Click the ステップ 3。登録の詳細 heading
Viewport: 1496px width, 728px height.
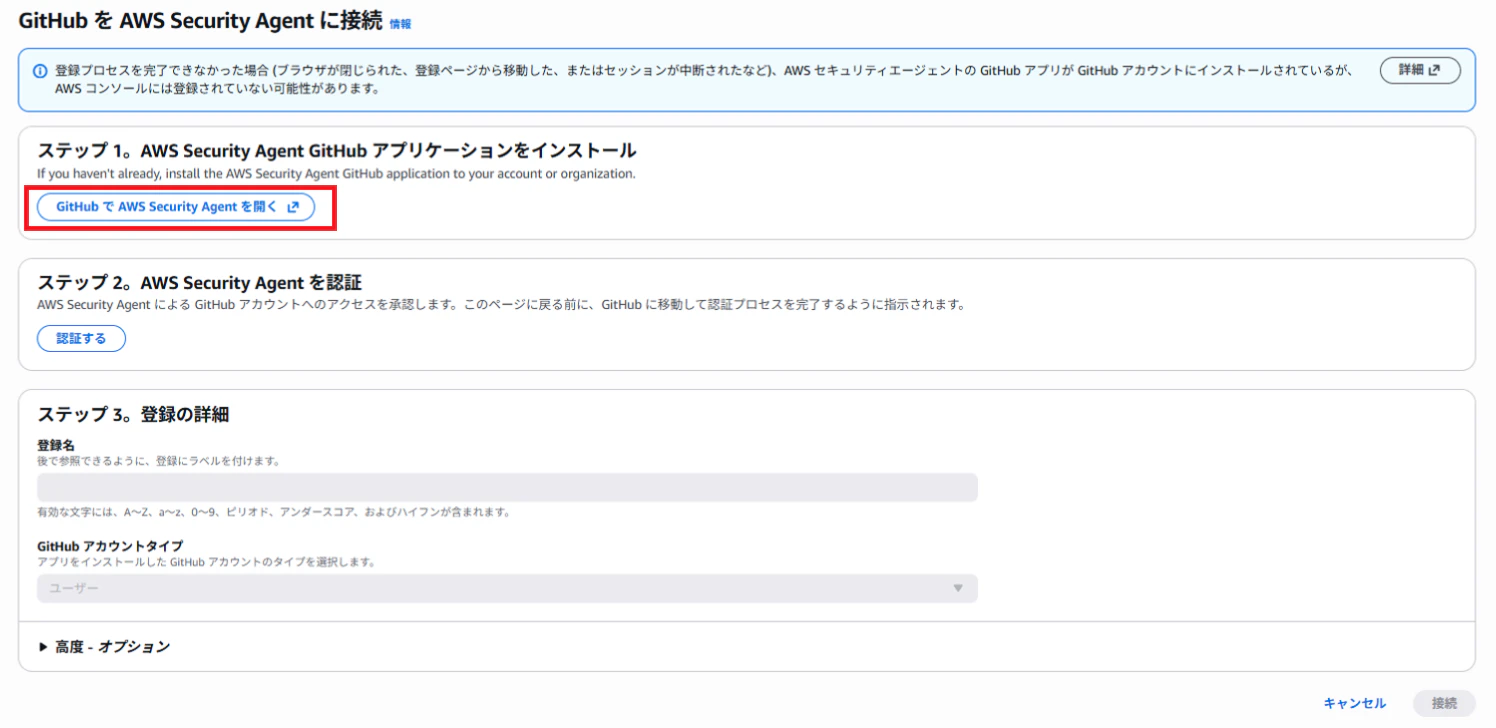135,414
